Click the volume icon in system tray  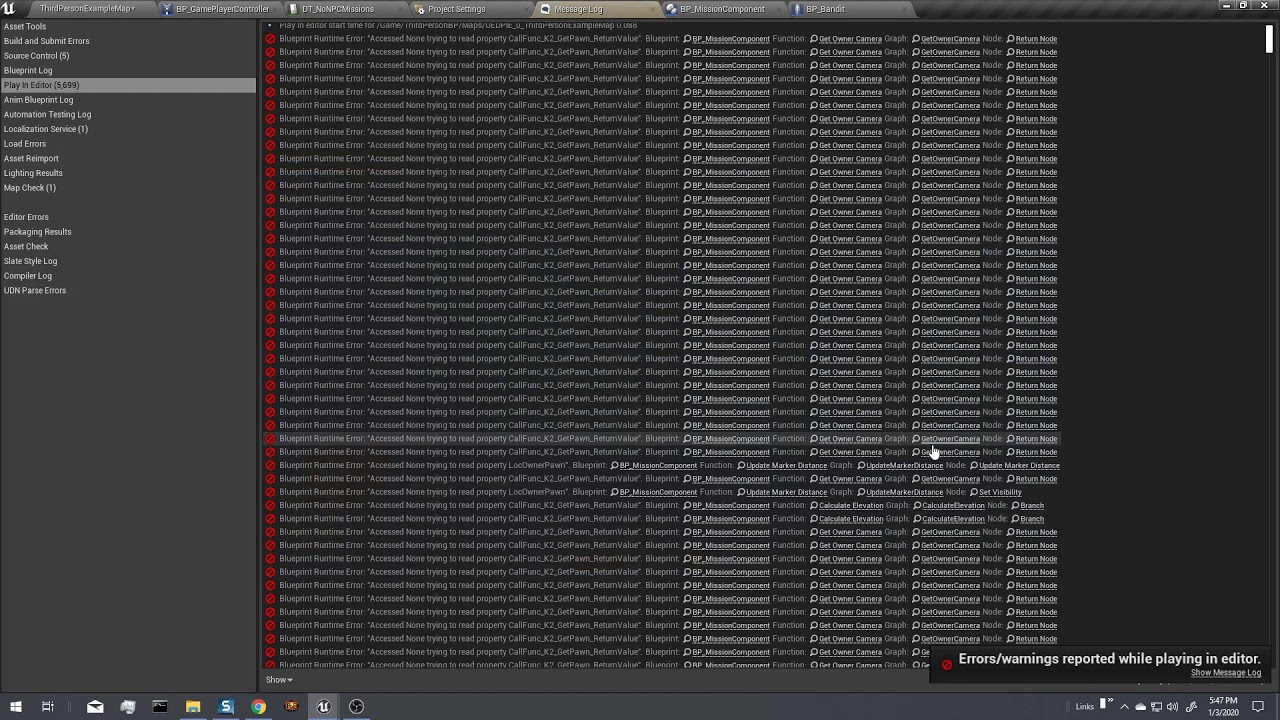(x=1172, y=707)
